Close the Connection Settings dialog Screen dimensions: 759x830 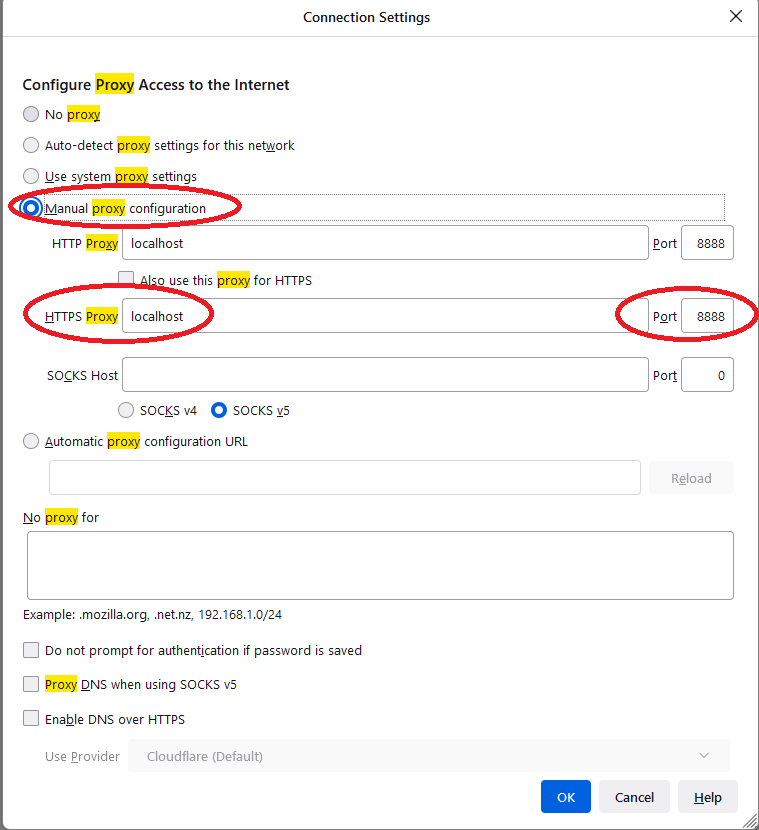736,16
